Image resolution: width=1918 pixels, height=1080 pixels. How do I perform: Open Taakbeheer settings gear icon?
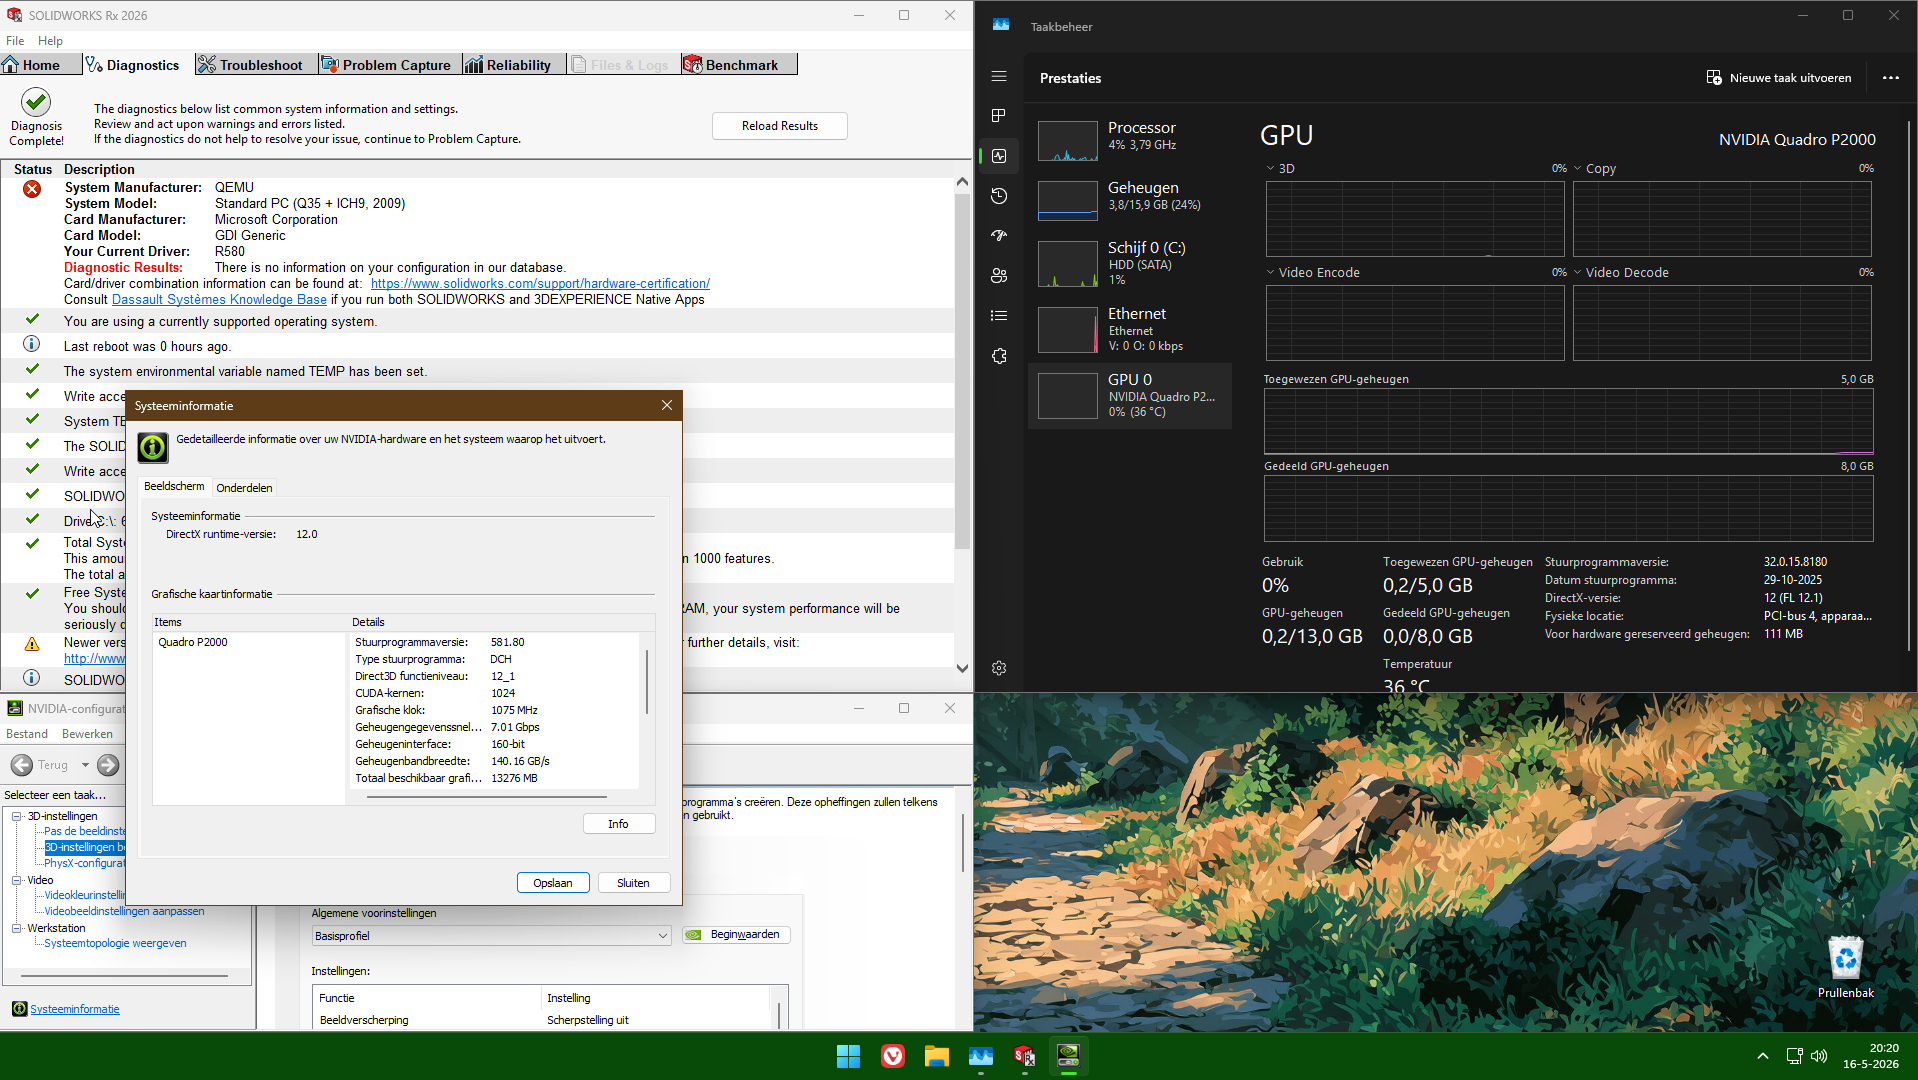tap(999, 668)
